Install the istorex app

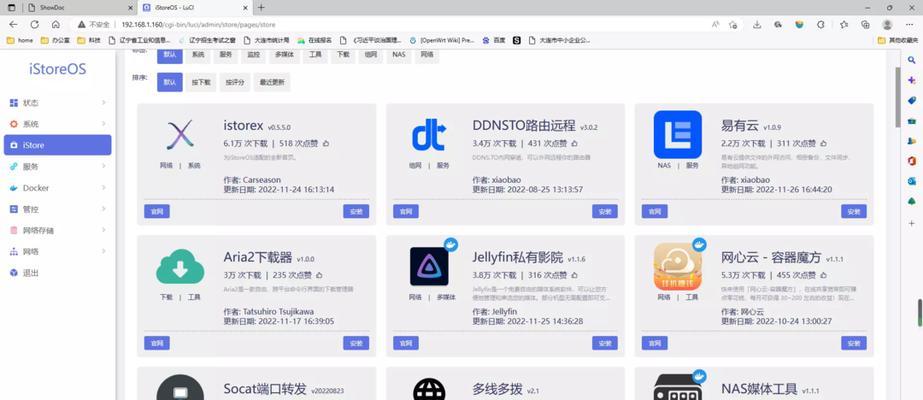coord(356,211)
